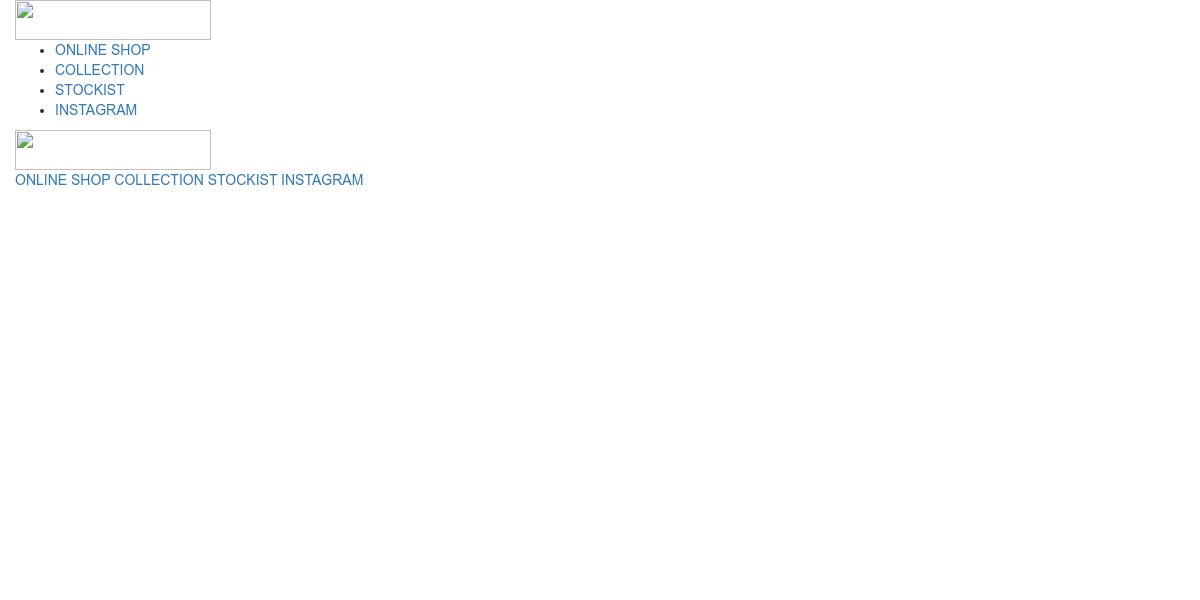The width and height of the screenshot is (1200, 600).
Task: Select COLLECTION in the horizontal link row
Action: [x=159, y=180]
